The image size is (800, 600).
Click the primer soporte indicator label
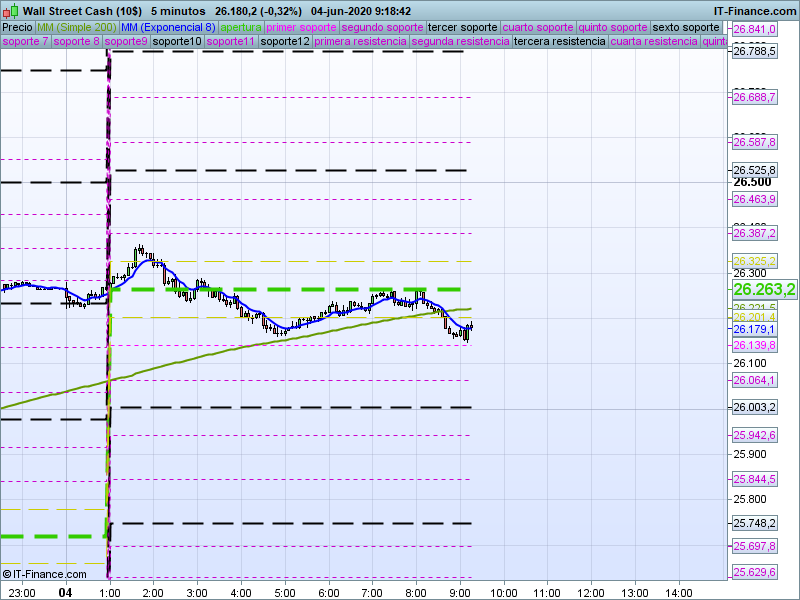pyautogui.click(x=302, y=27)
